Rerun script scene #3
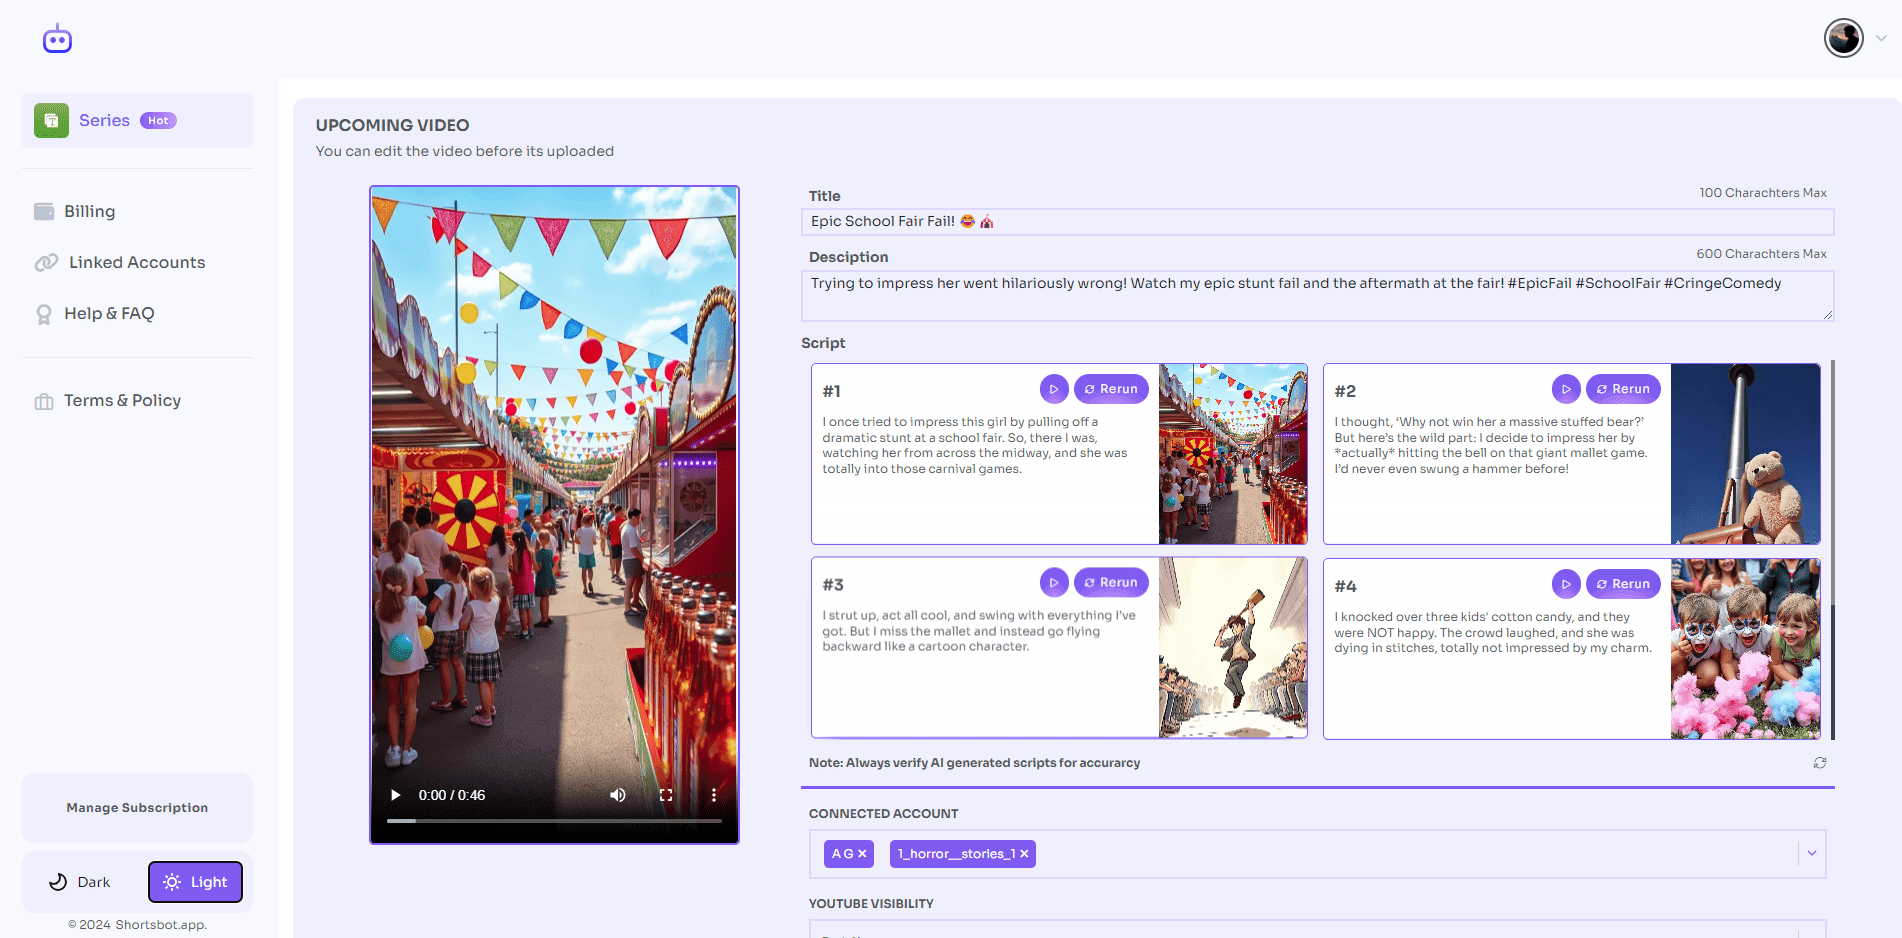 pyautogui.click(x=1111, y=582)
